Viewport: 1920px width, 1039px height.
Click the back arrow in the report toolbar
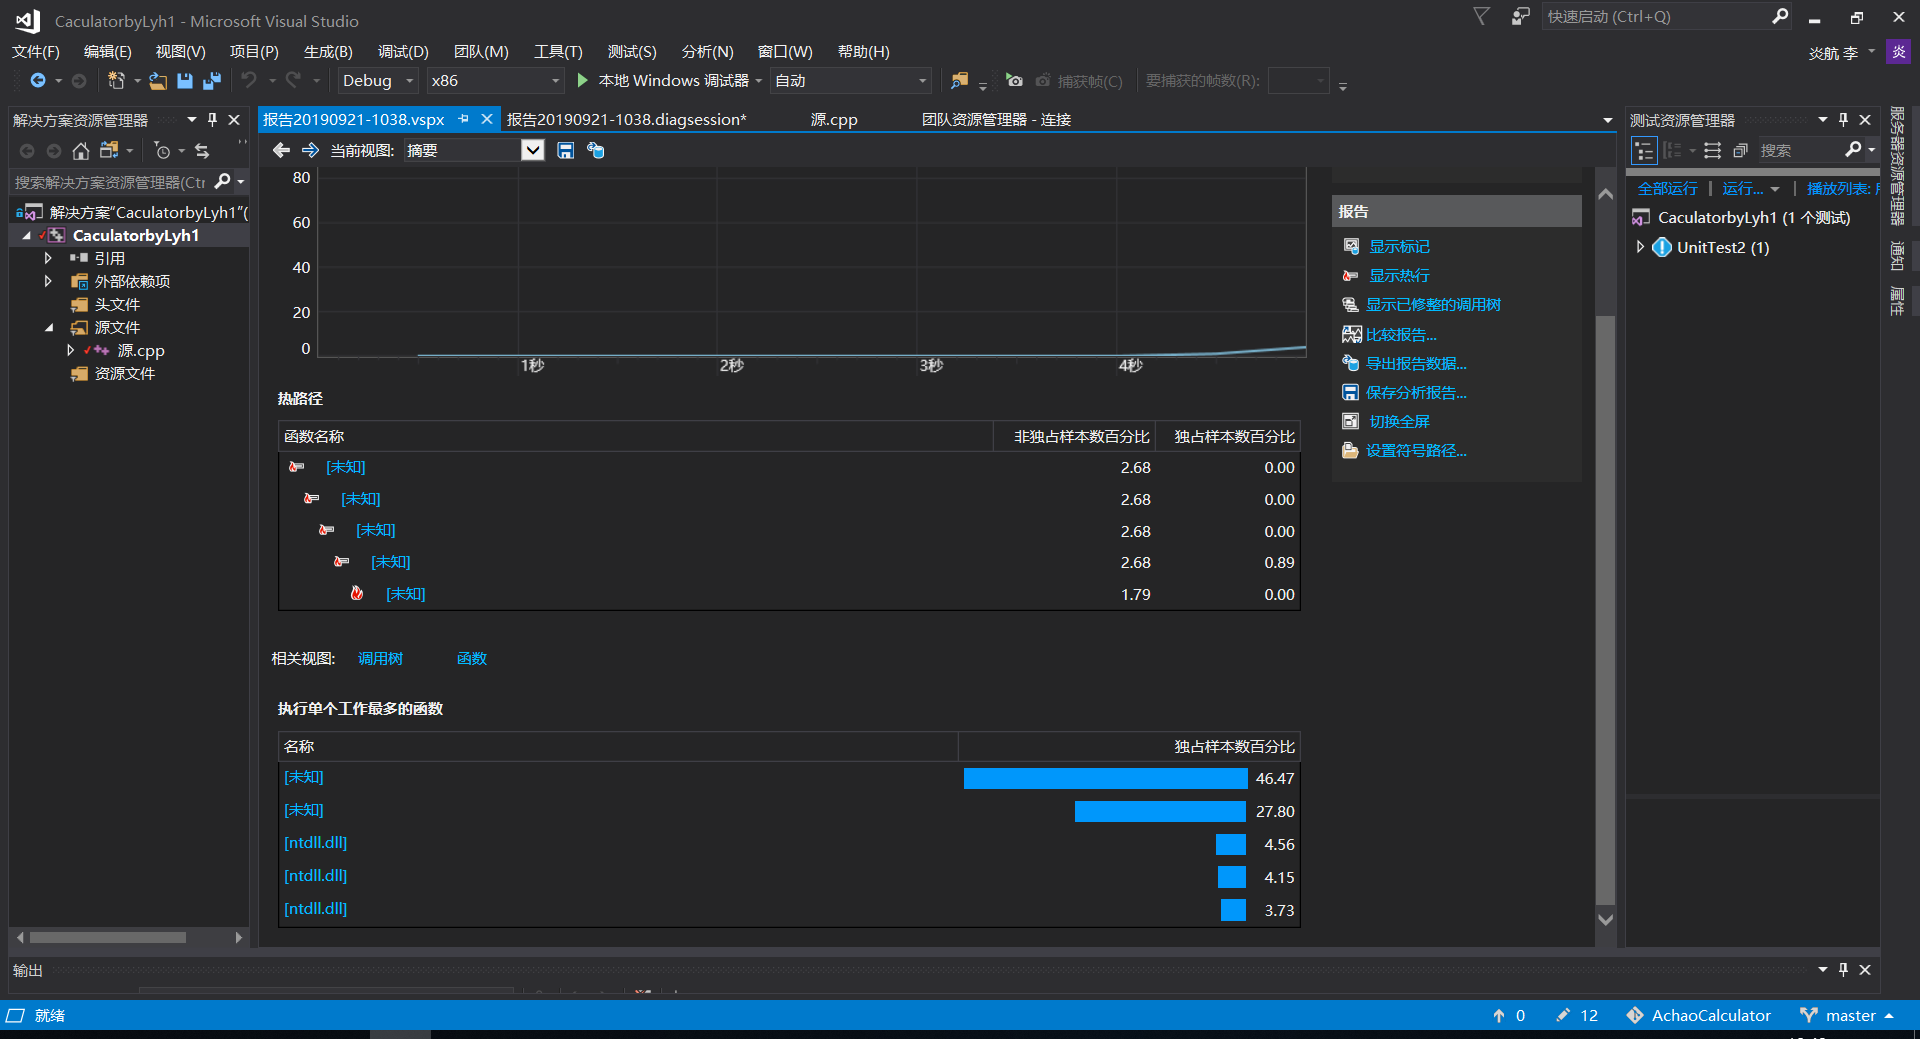tap(281, 150)
